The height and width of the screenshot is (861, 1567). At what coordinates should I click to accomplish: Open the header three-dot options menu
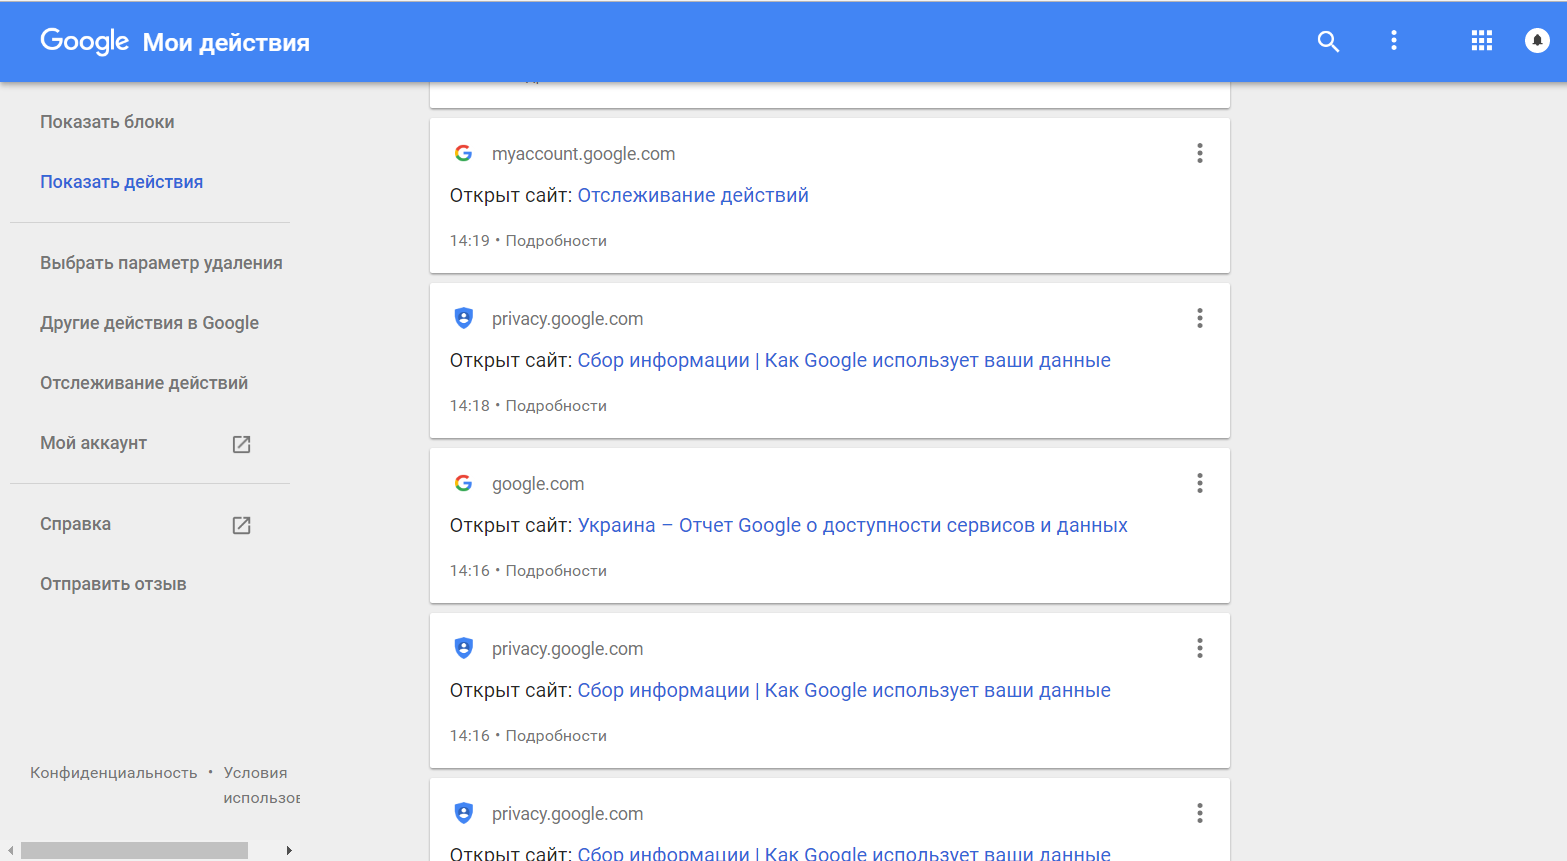[1394, 41]
